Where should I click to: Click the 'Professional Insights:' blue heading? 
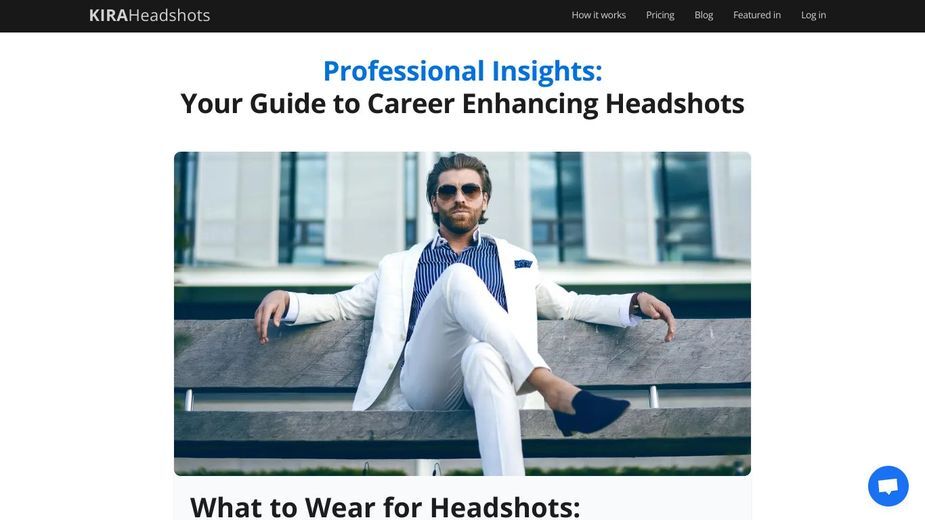462,71
